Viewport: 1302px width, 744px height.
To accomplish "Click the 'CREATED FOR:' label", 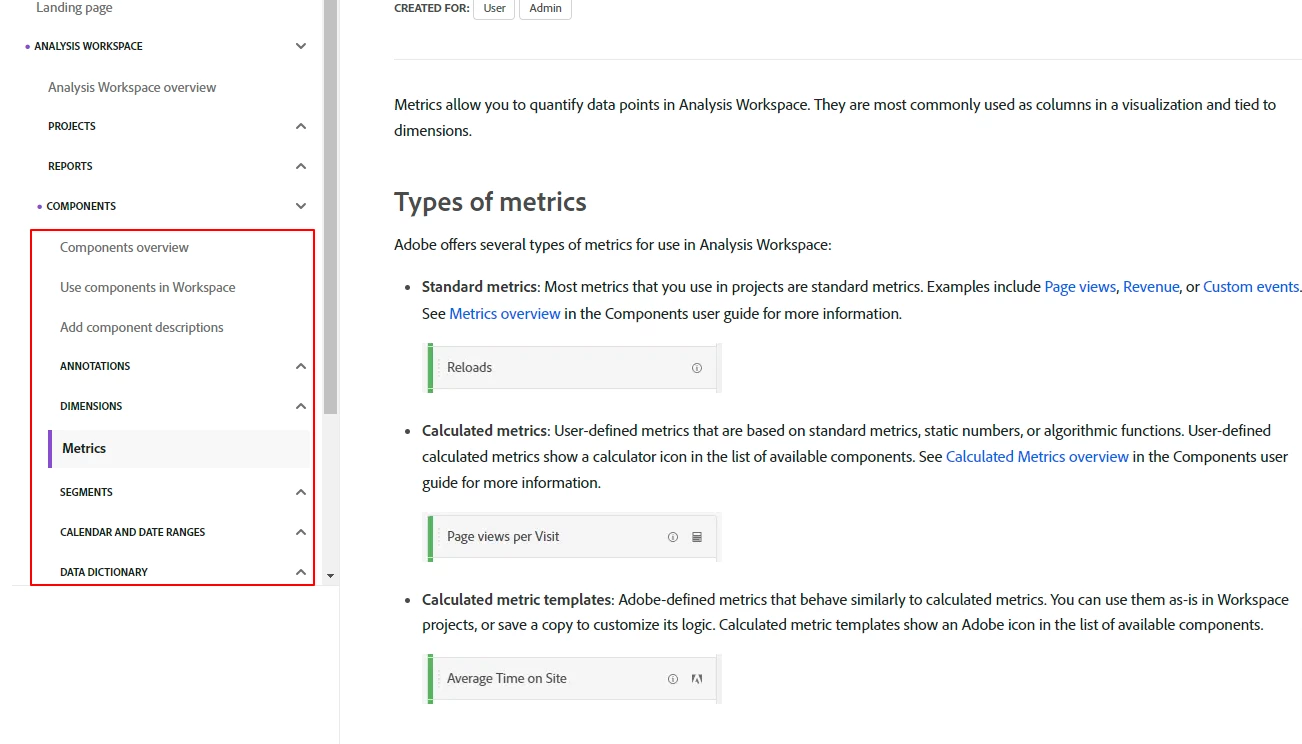I will click(x=431, y=8).
